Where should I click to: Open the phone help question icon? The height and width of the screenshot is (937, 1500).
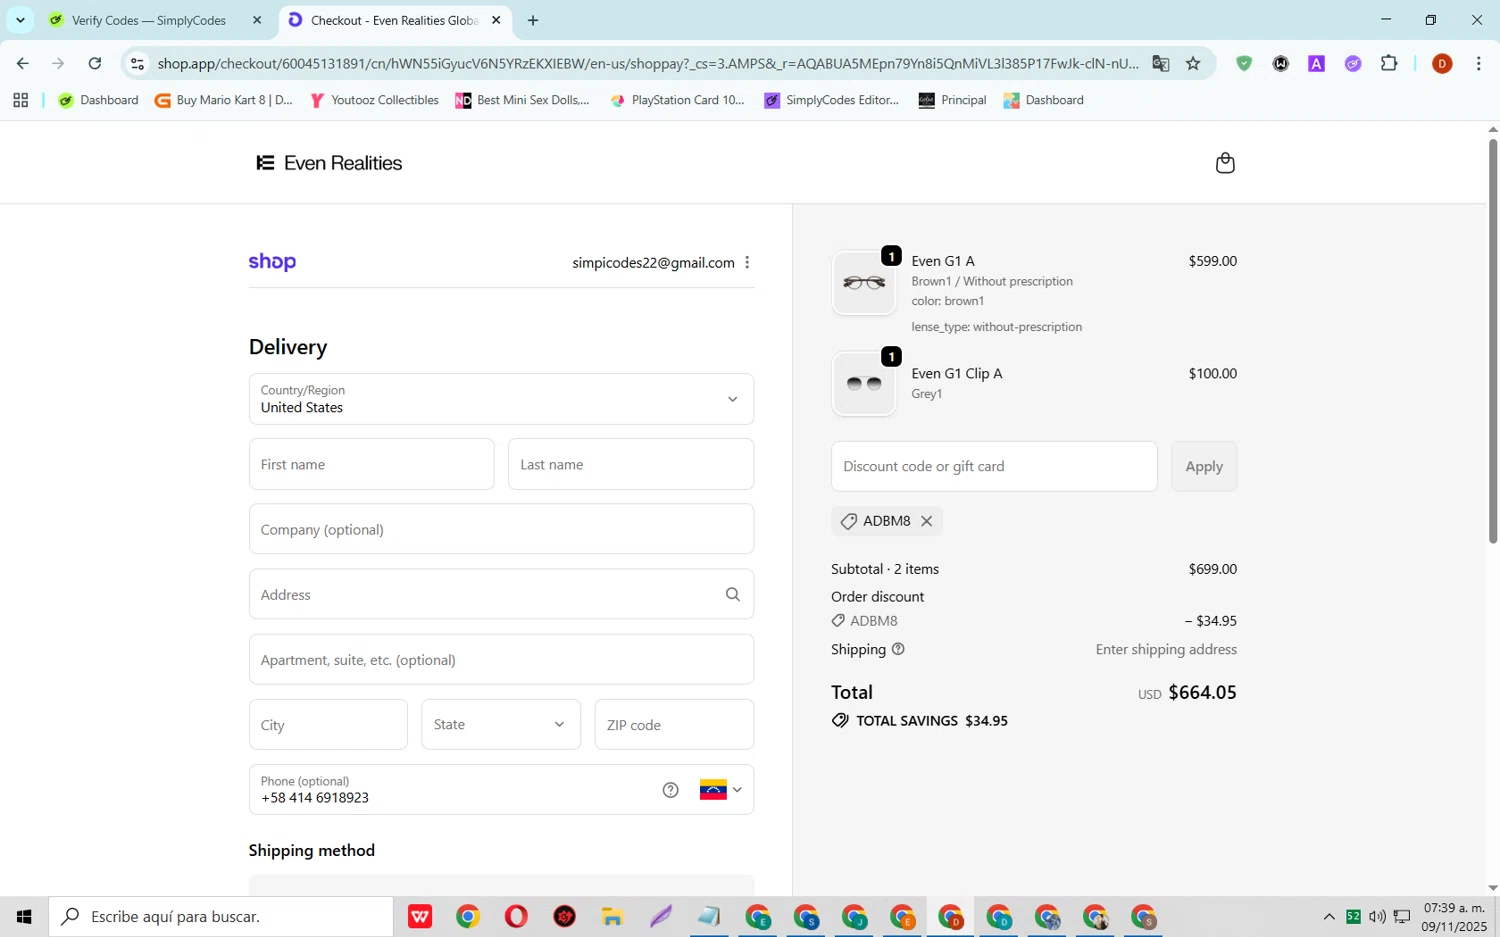[x=670, y=790]
